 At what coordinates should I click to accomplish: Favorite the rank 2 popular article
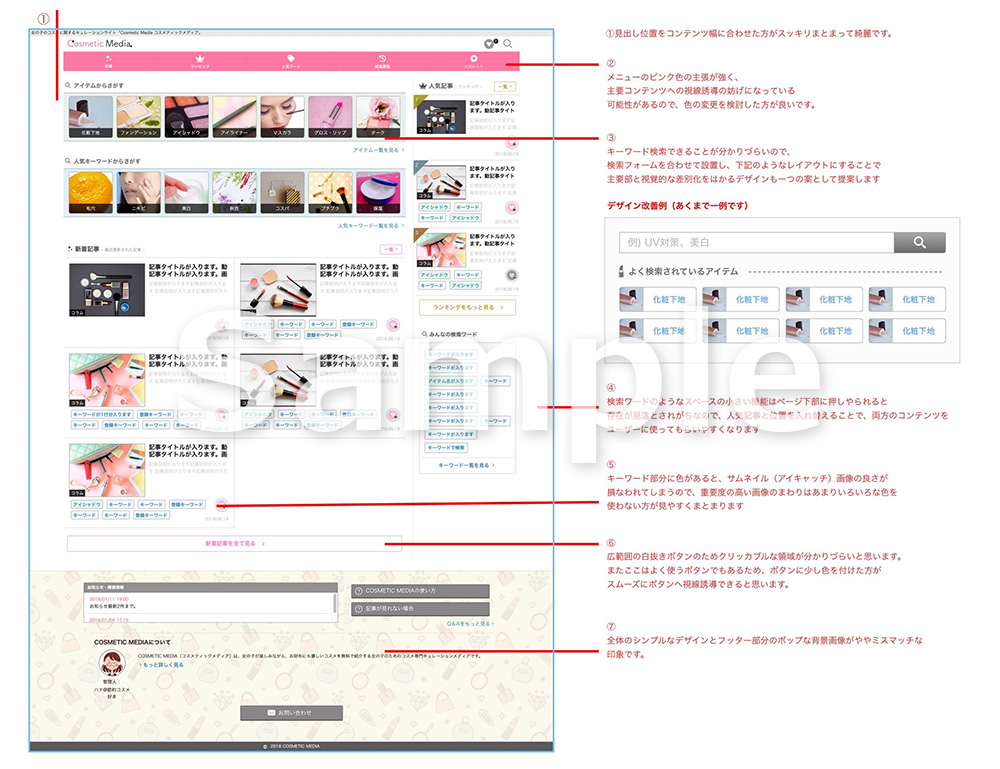point(511,208)
